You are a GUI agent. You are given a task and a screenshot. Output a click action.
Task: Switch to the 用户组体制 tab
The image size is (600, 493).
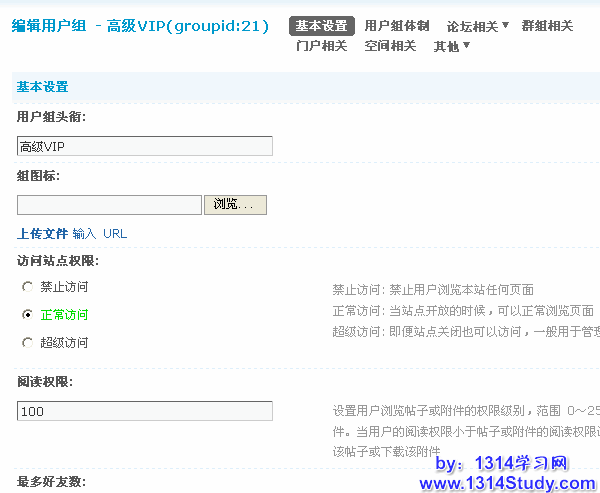pyautogui.click(x=397, y=26)
